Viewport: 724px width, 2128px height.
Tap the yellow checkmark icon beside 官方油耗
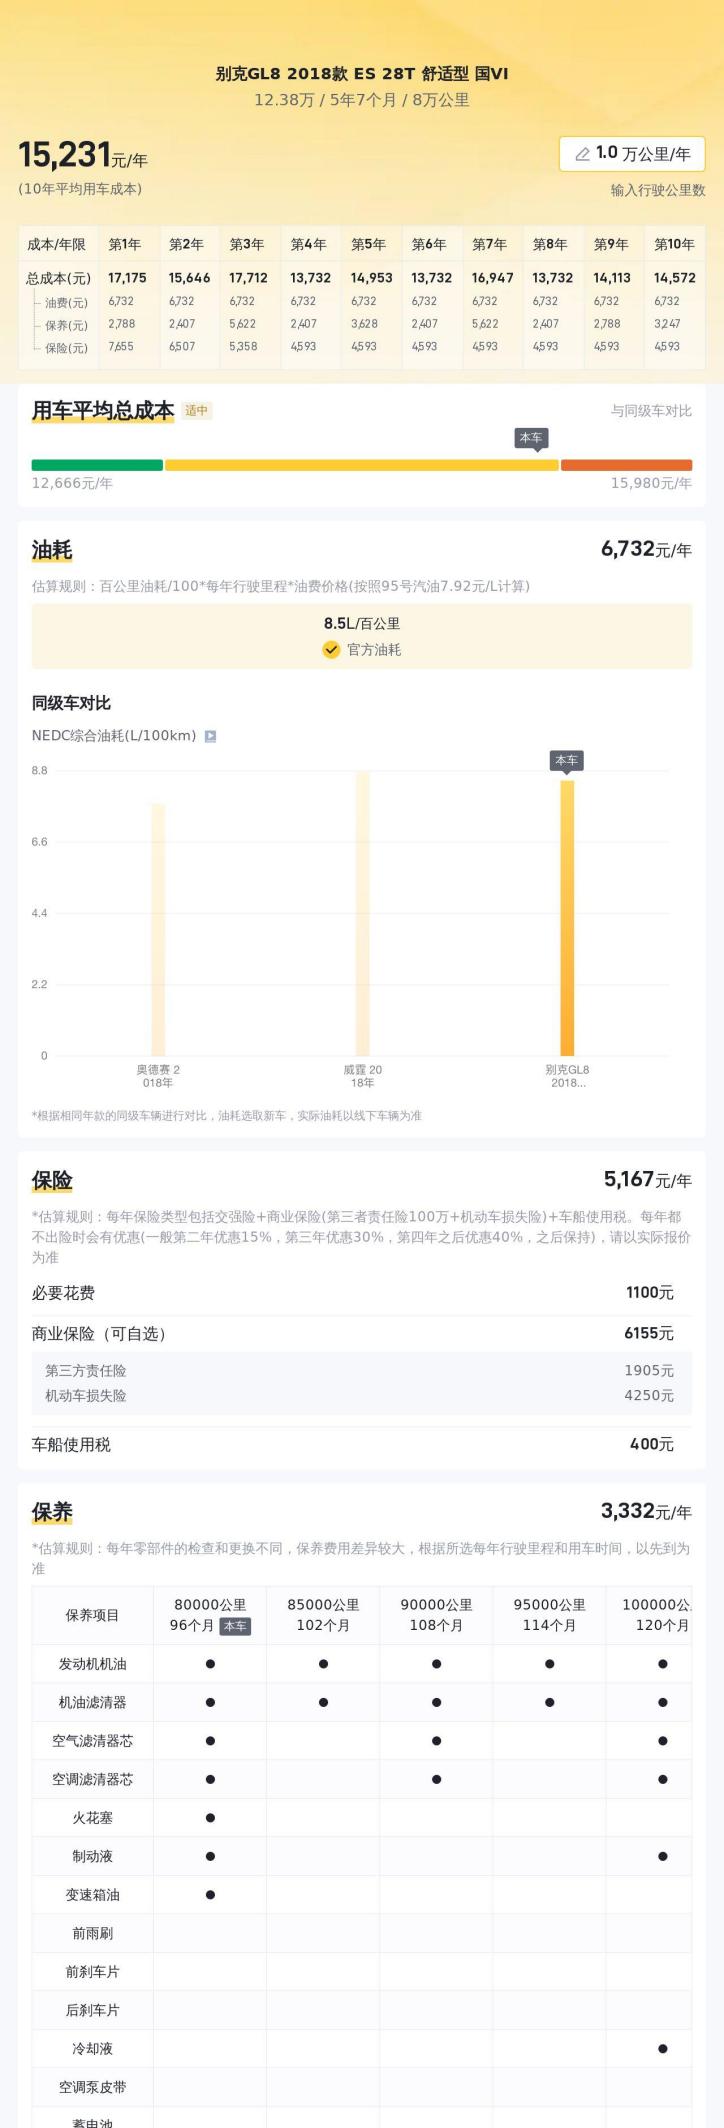(331, 649)
